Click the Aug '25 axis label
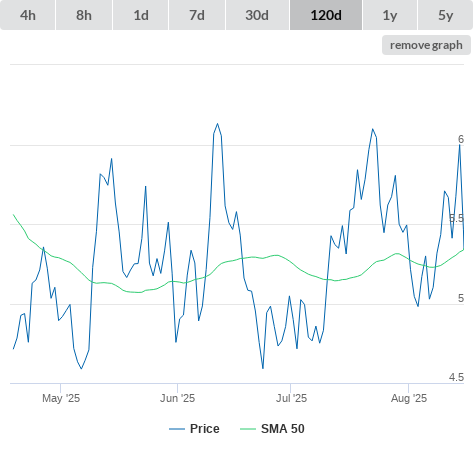474x455 pixels. pyautogui.click(x=409, y=398)
